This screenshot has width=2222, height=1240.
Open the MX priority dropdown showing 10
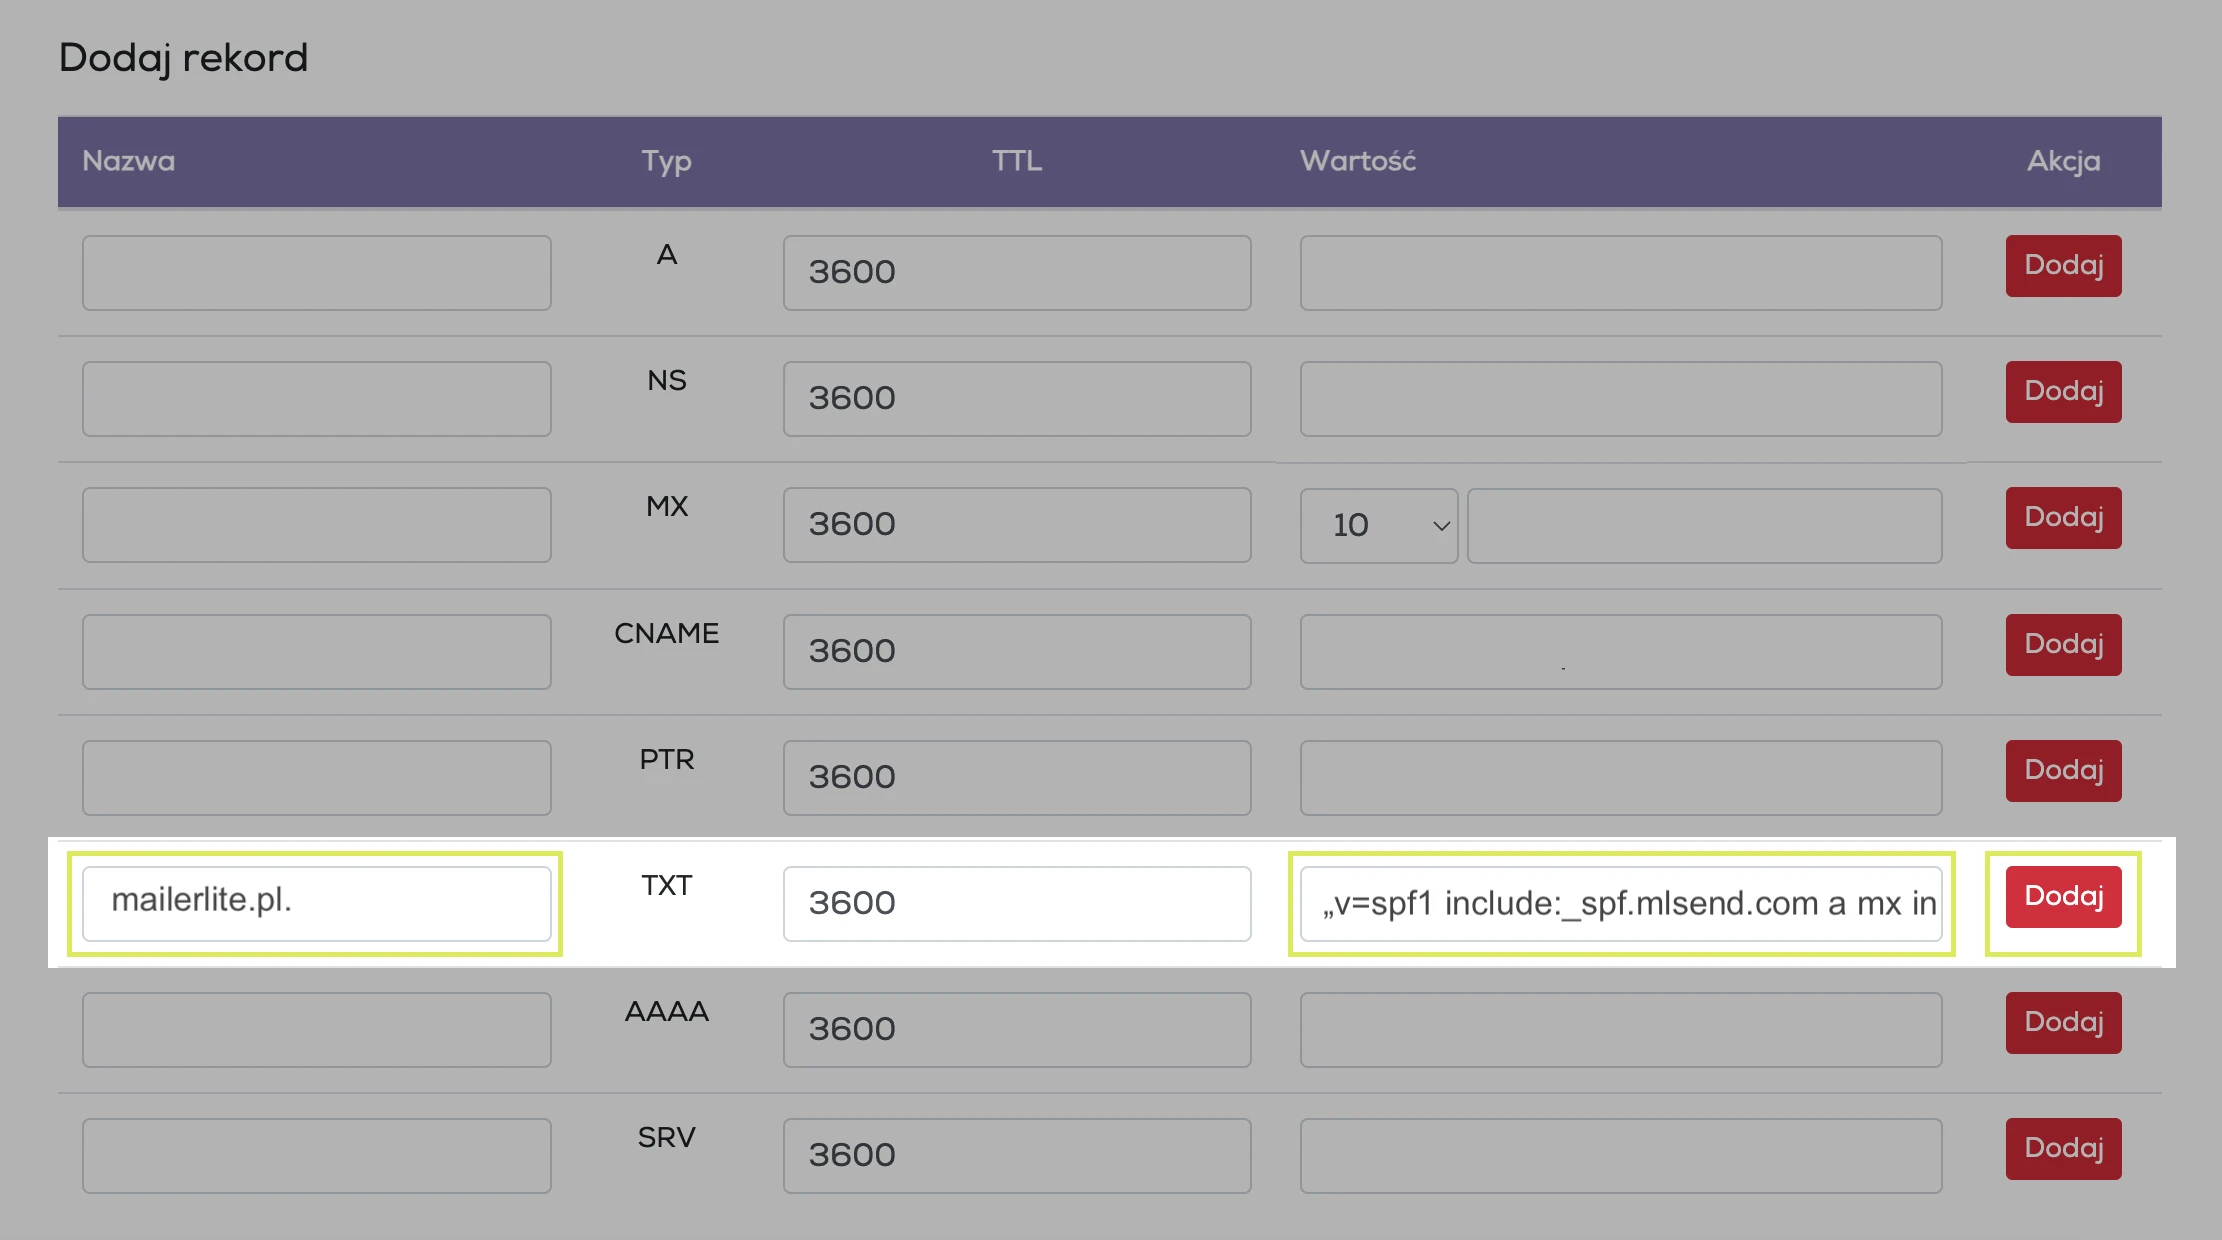click(x=1378, y=526)
